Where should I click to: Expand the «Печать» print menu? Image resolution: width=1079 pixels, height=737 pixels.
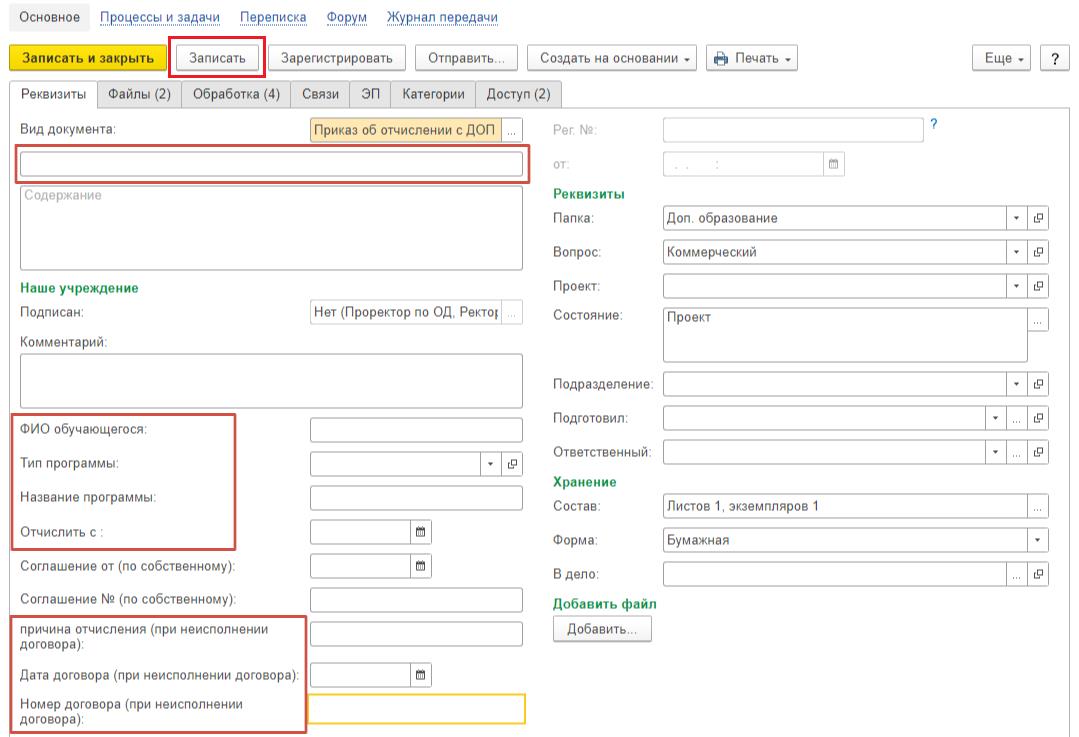click(751, 58)
